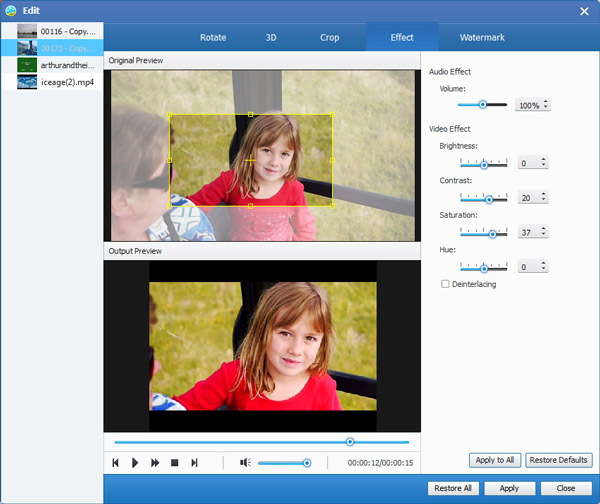The image size is (600, 504).
Task: Click the Close button at bottom
Action: (x=566, y=488)
